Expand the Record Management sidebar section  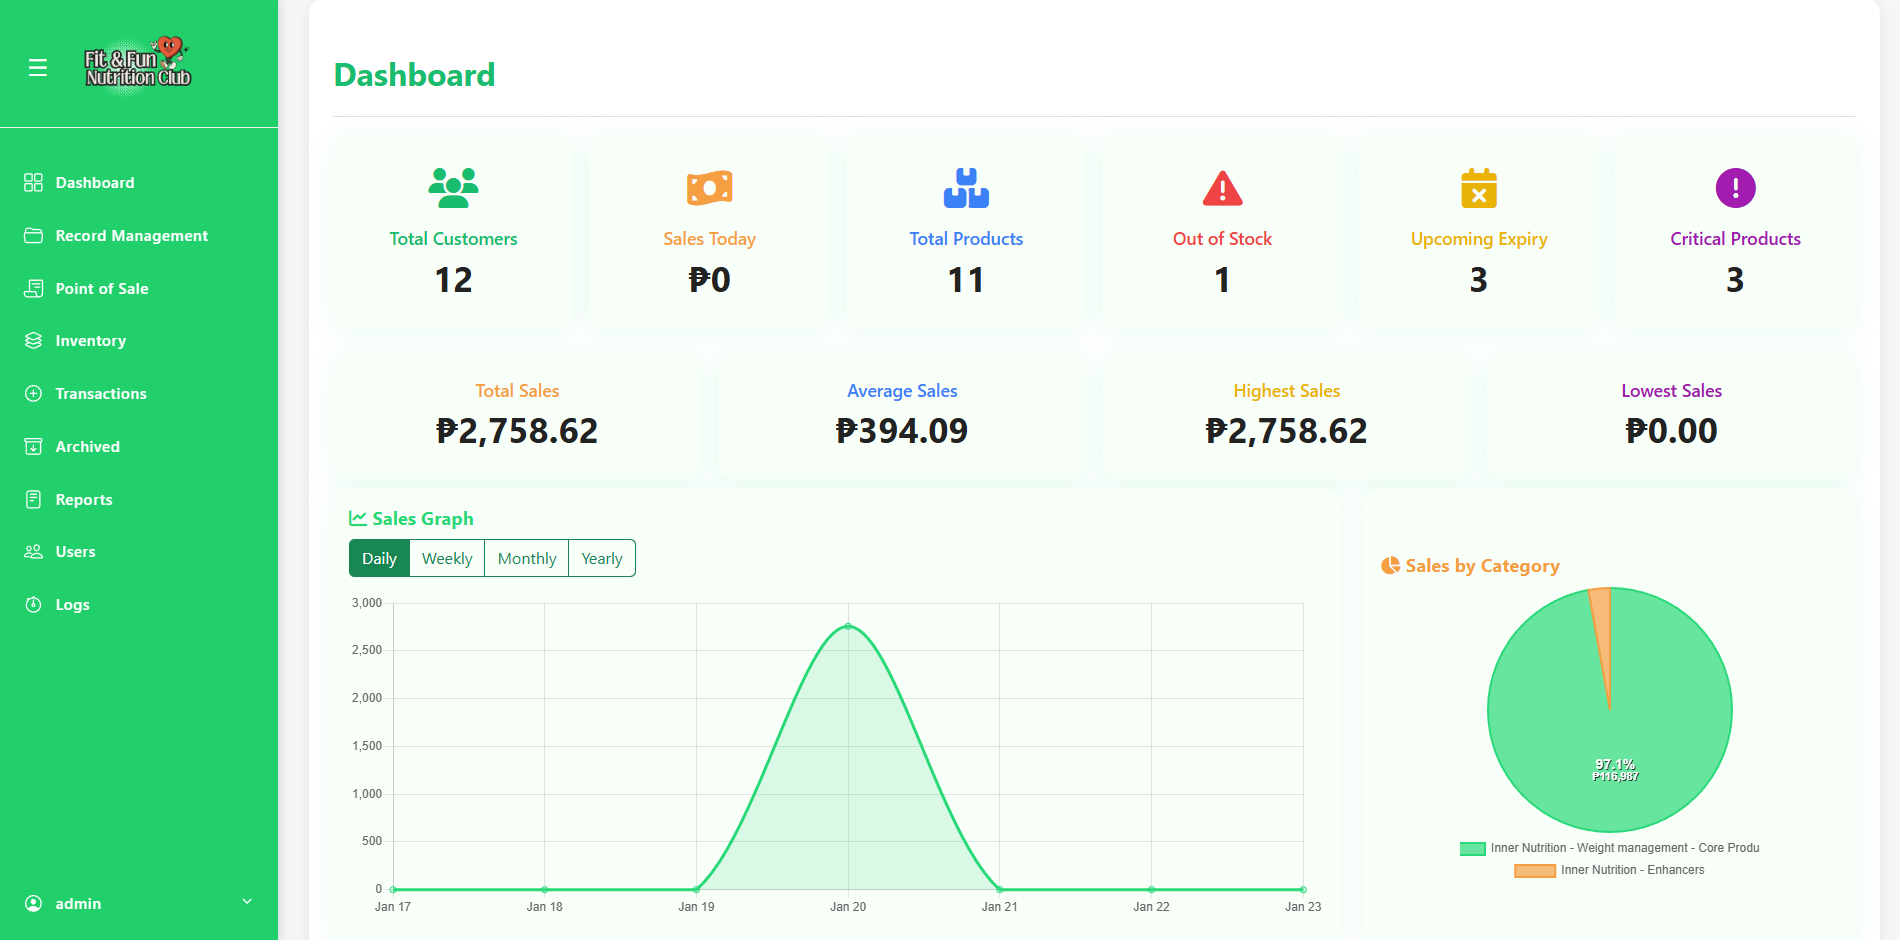(x=131, y=236)
